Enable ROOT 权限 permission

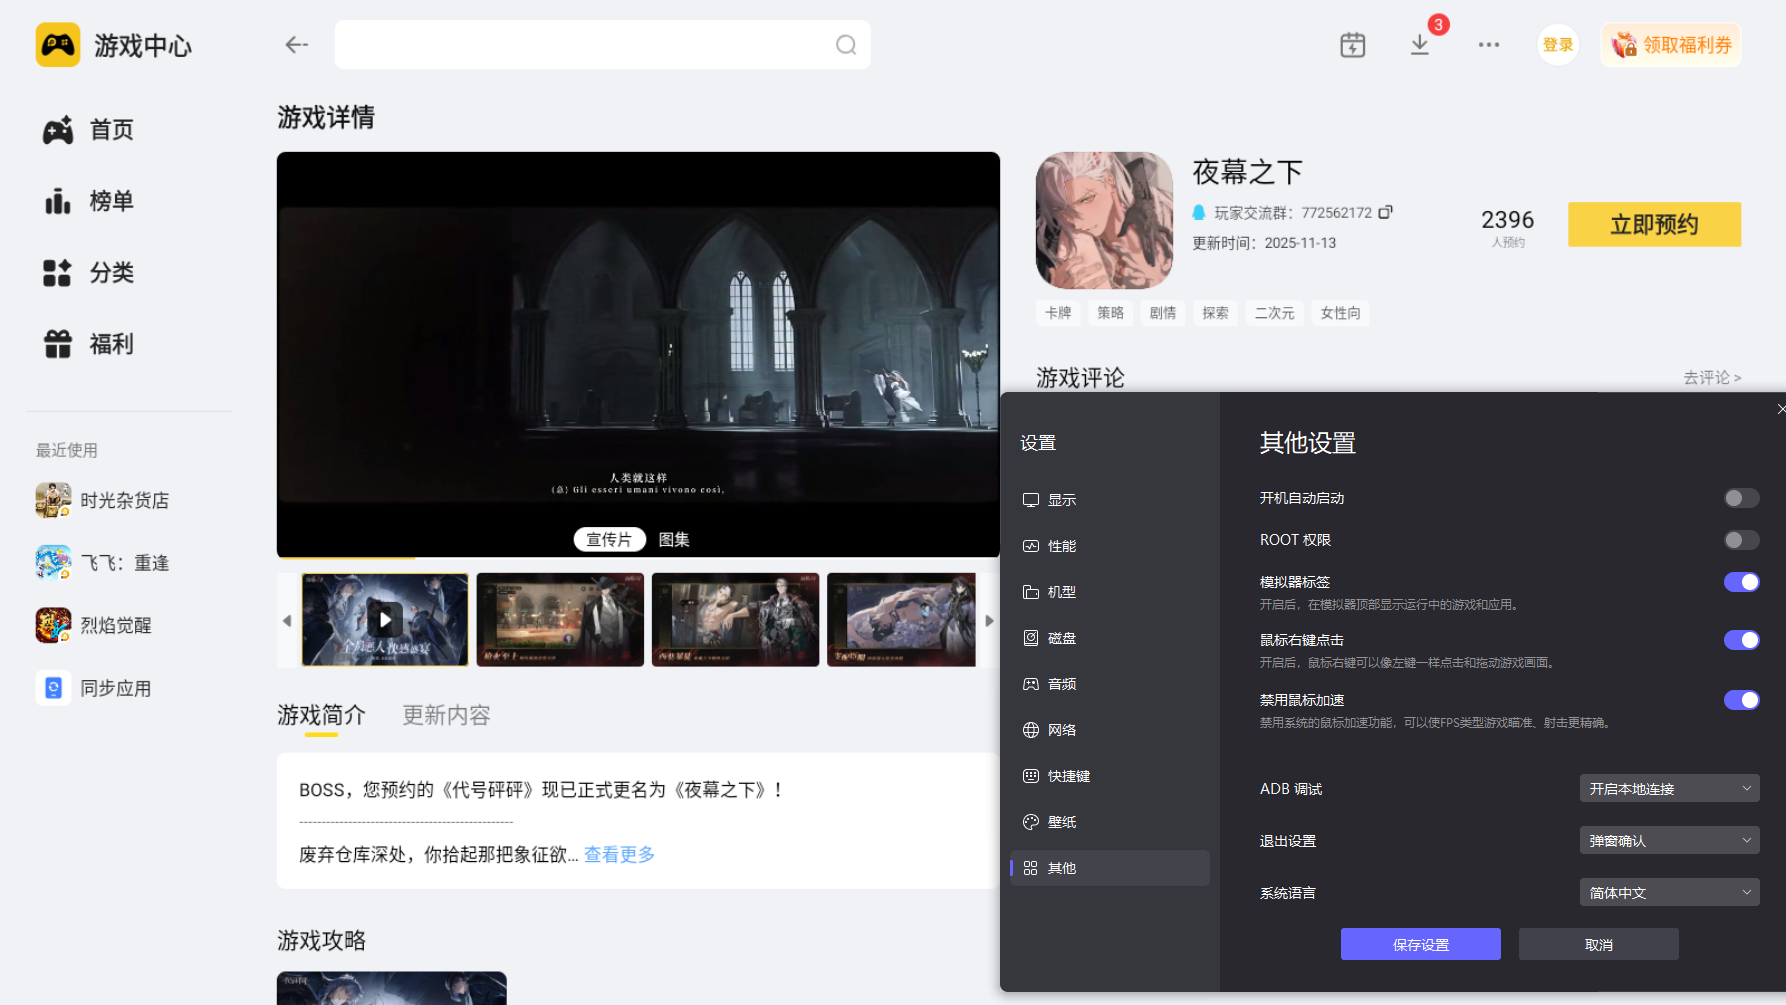1740,539
